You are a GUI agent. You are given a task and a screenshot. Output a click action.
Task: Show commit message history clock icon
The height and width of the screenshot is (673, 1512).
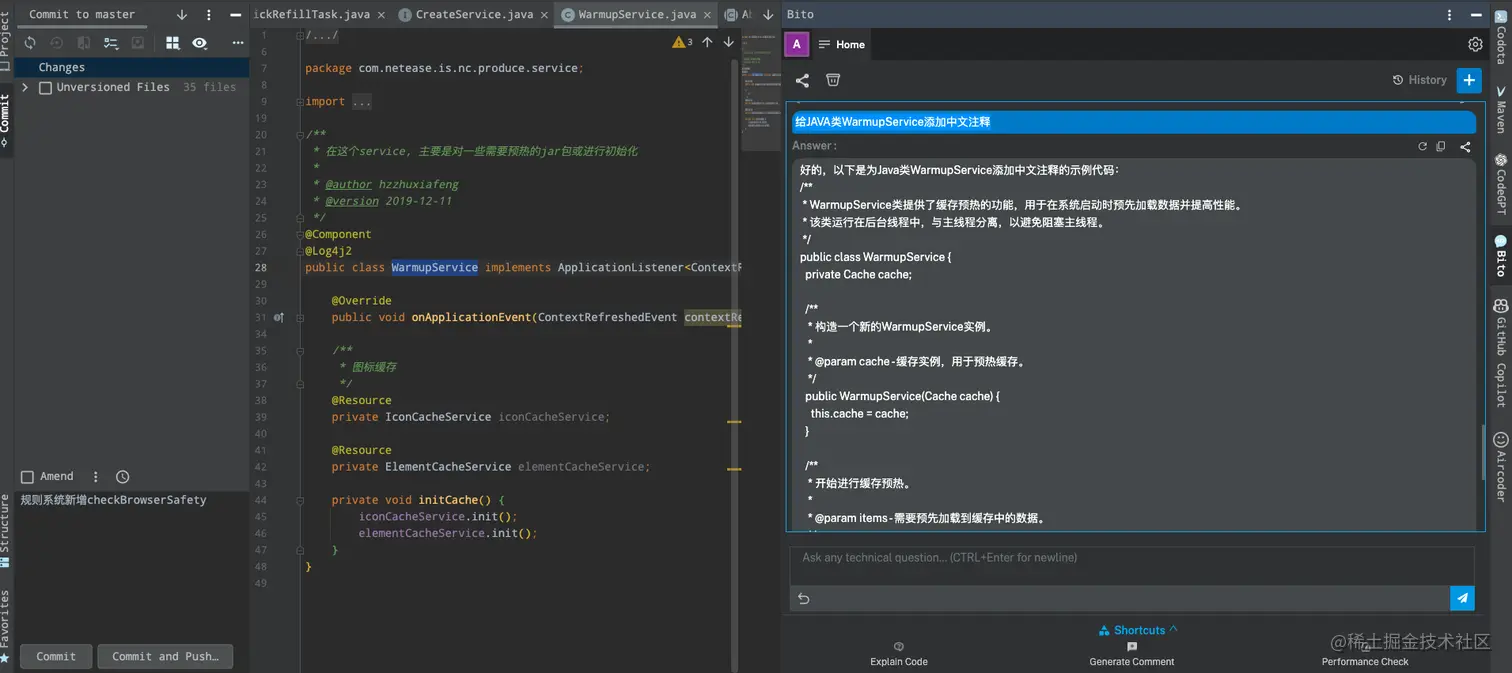coord(122,477)
